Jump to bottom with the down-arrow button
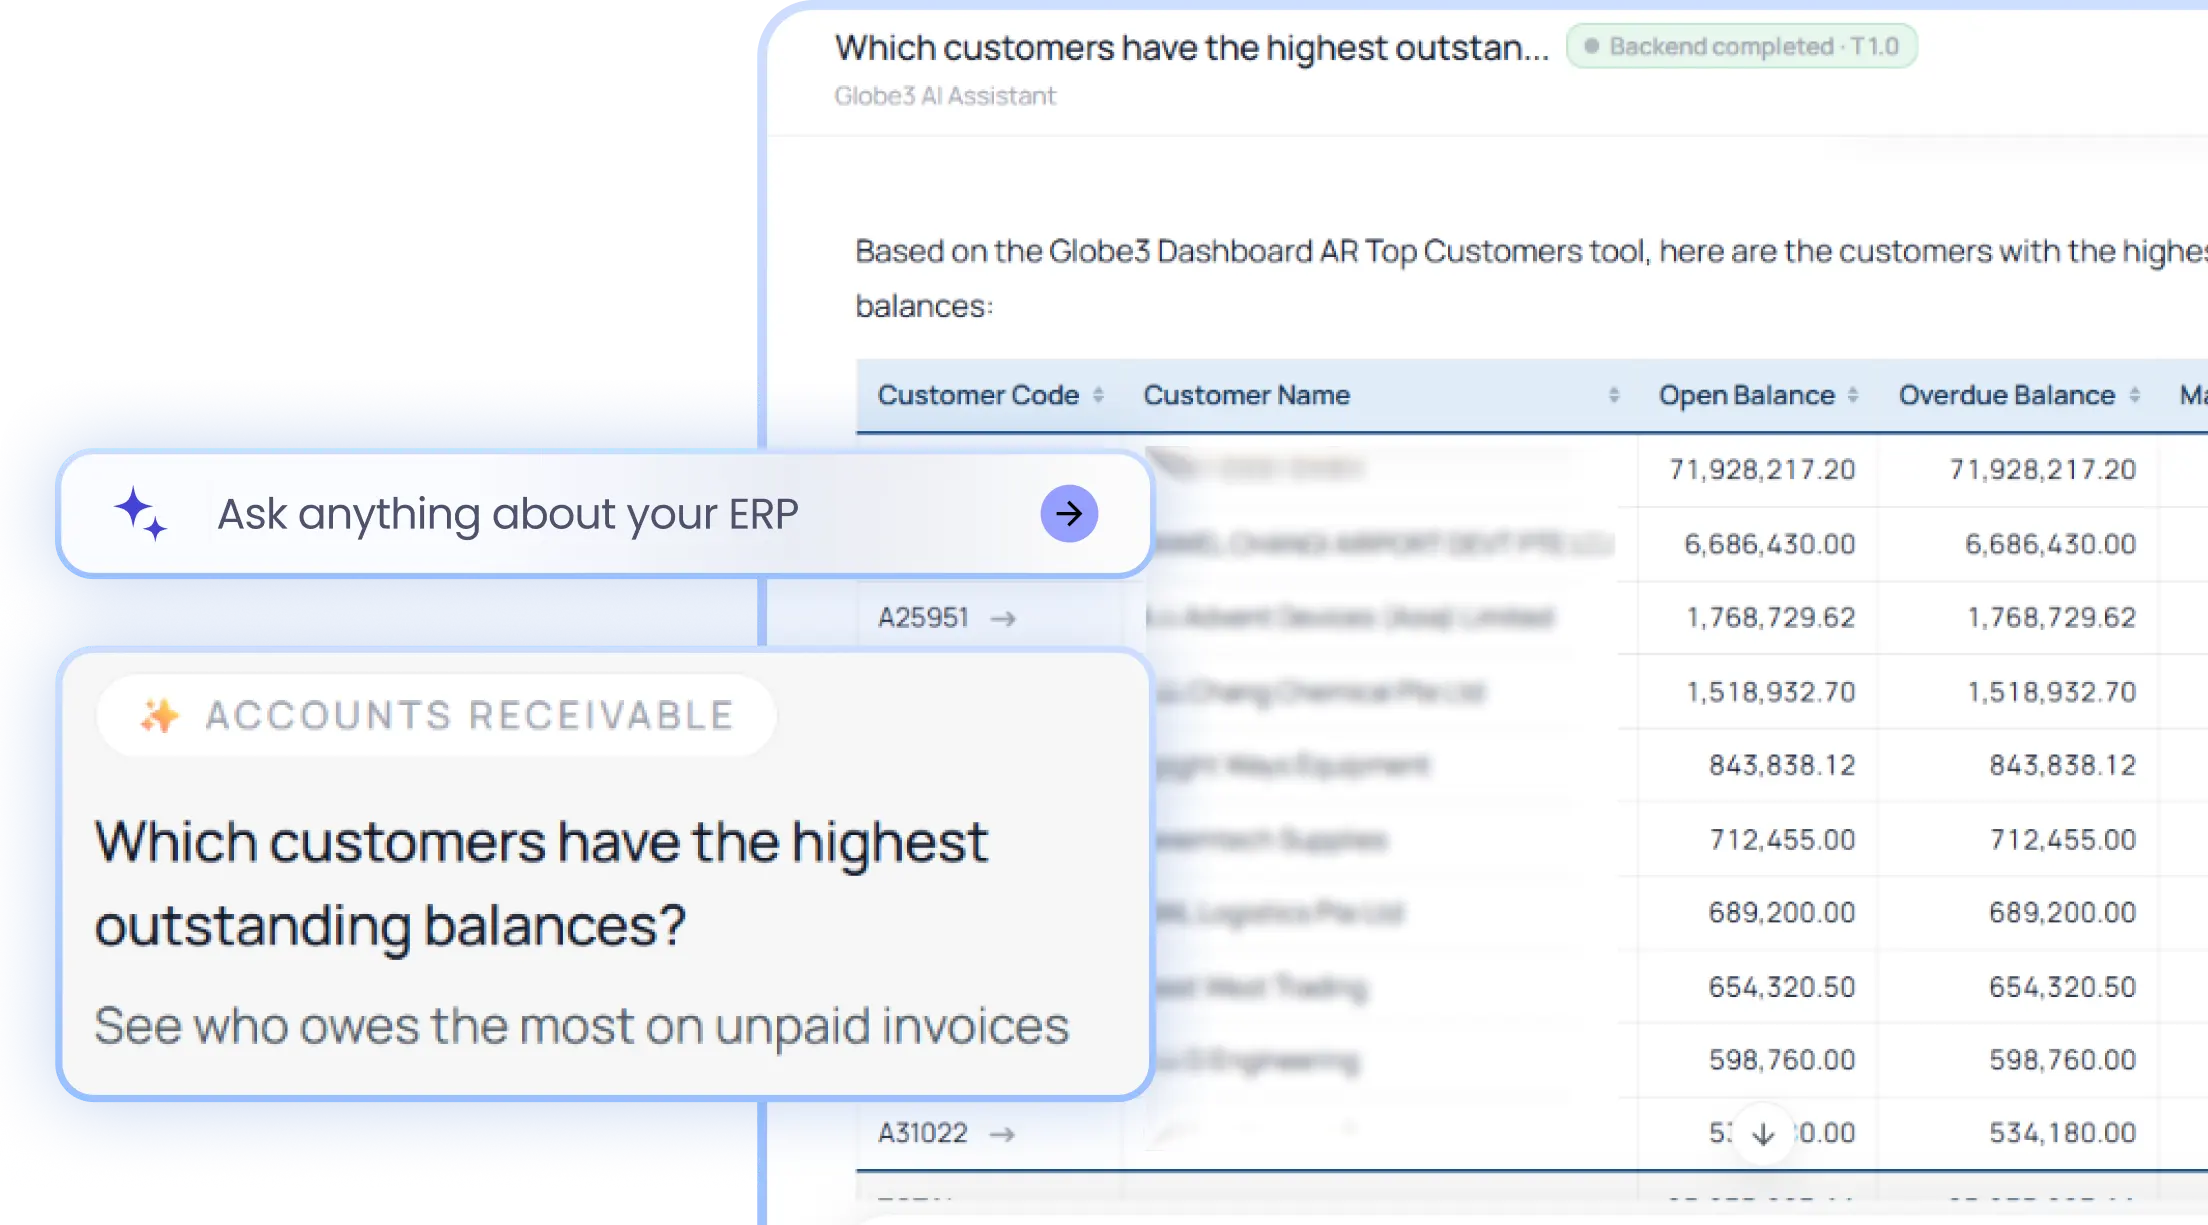The image size is (2208, 1225). click(1764, 1133)
